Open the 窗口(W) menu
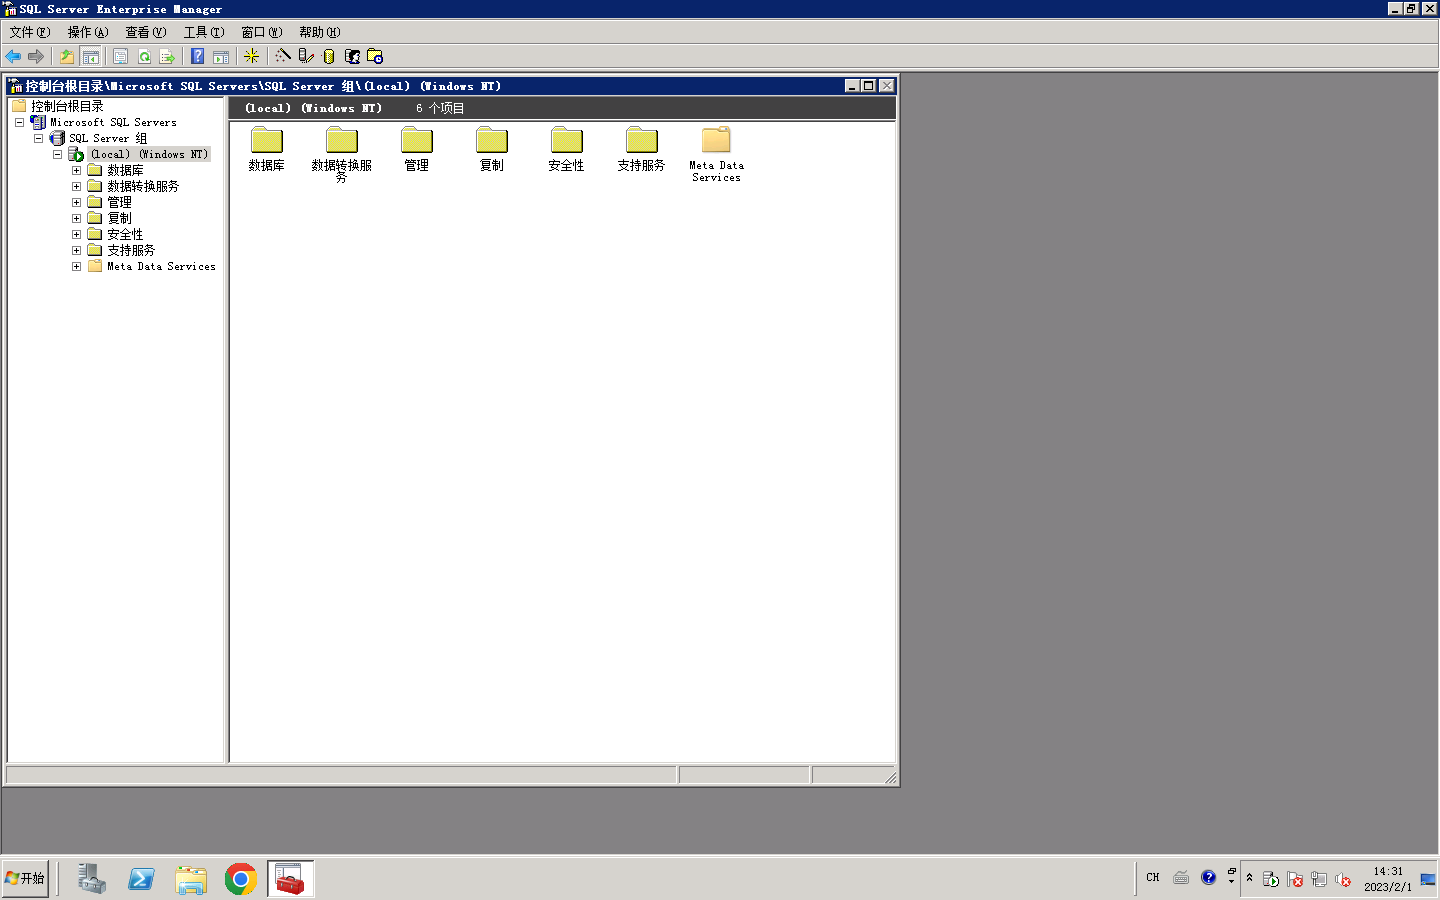This screenshot has height=900, width=1440. [262, 32]
